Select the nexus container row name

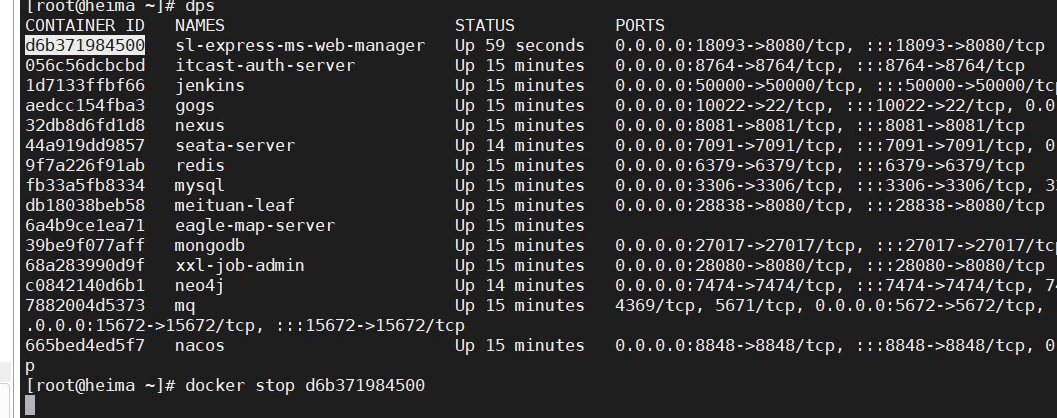[x=200, y=125]
